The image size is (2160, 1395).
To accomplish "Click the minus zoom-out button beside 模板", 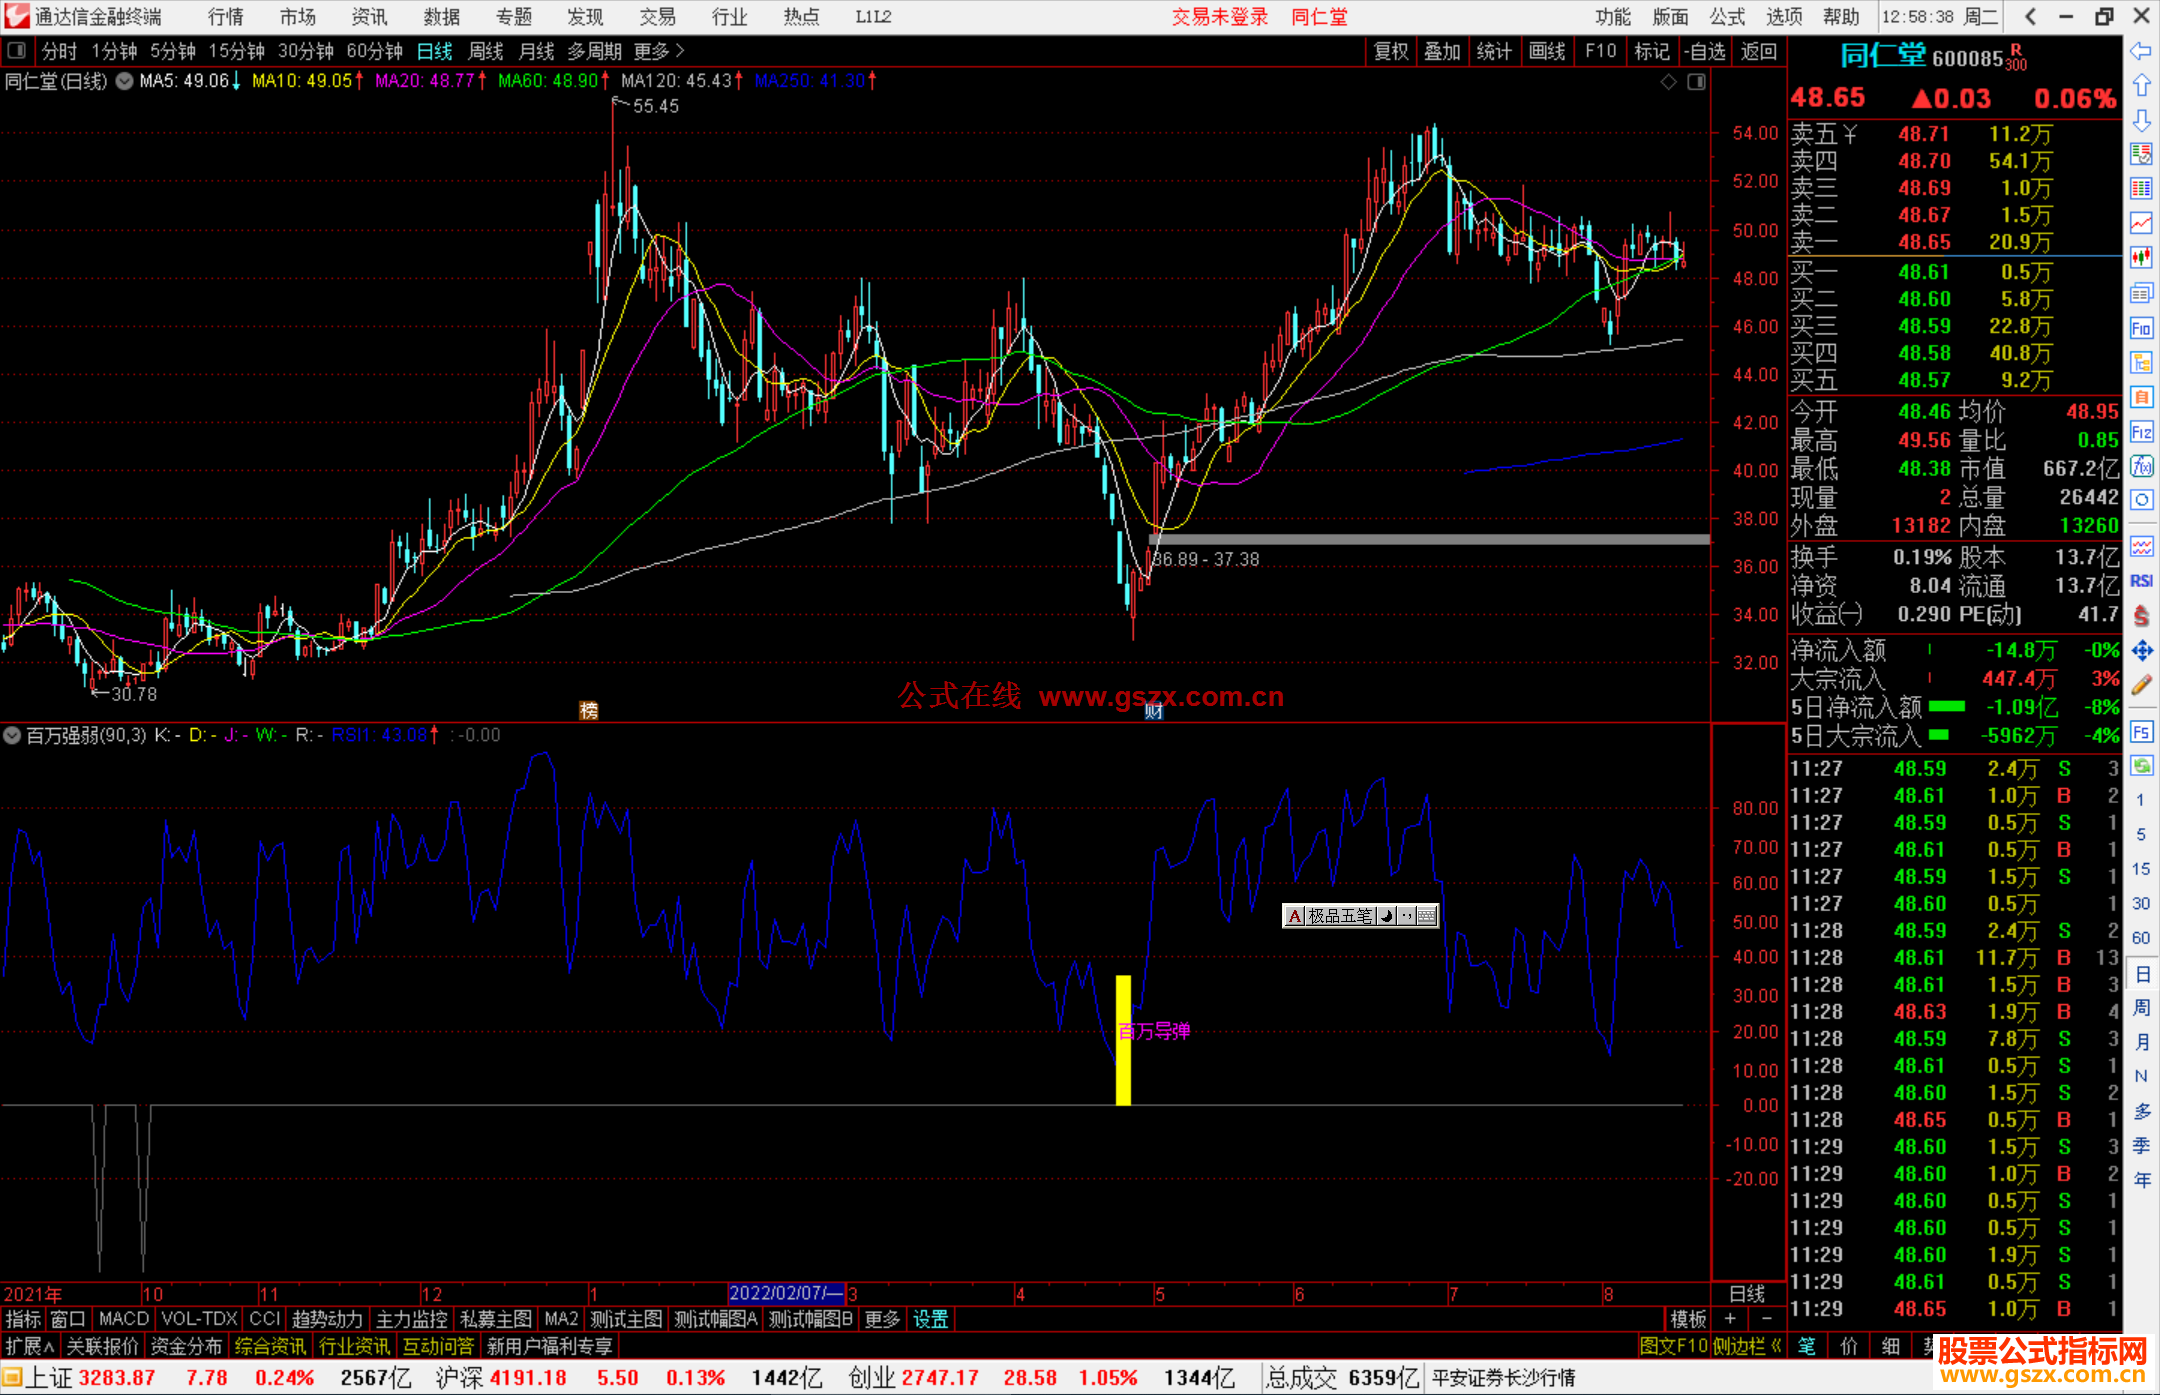I will coord(1767,1319).
